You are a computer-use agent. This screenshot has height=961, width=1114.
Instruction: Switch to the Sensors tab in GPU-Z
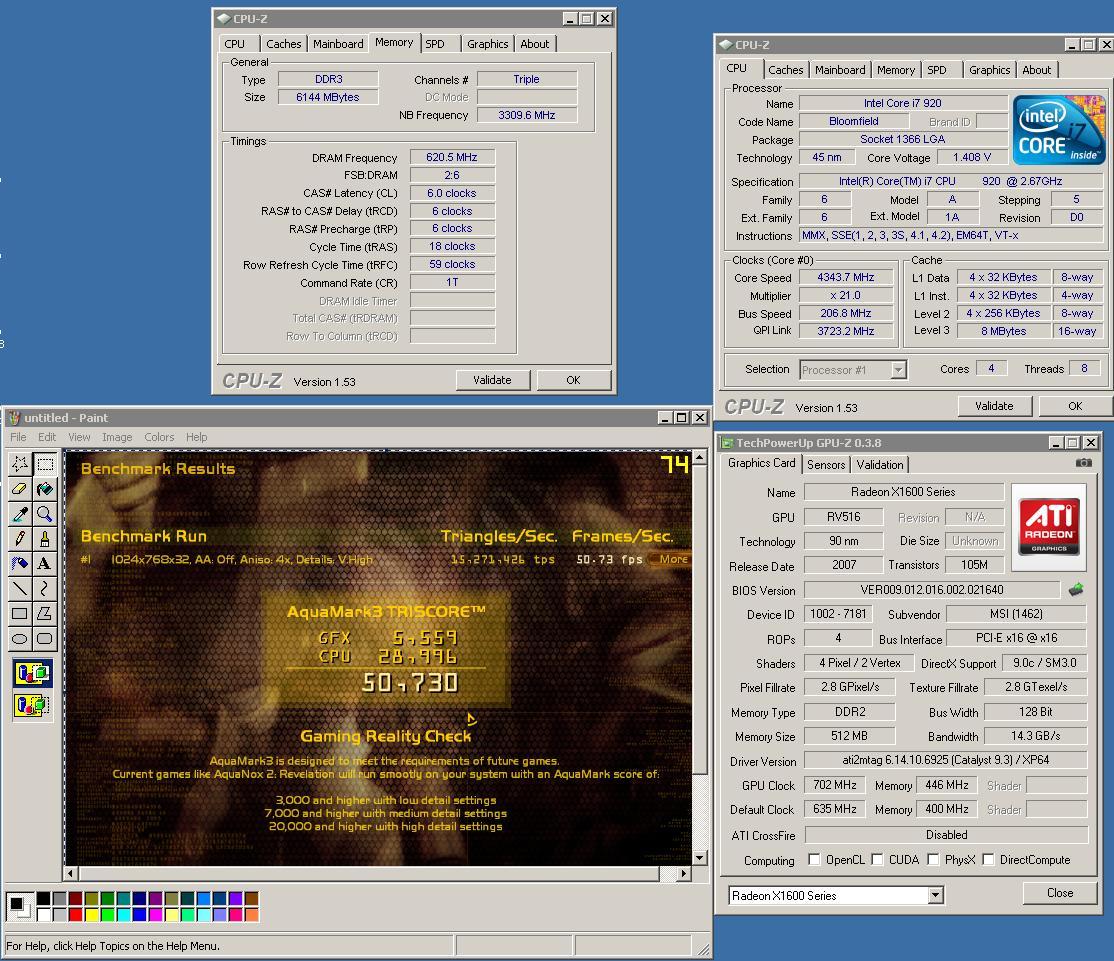pyautogui.click(x=826, y=465)
